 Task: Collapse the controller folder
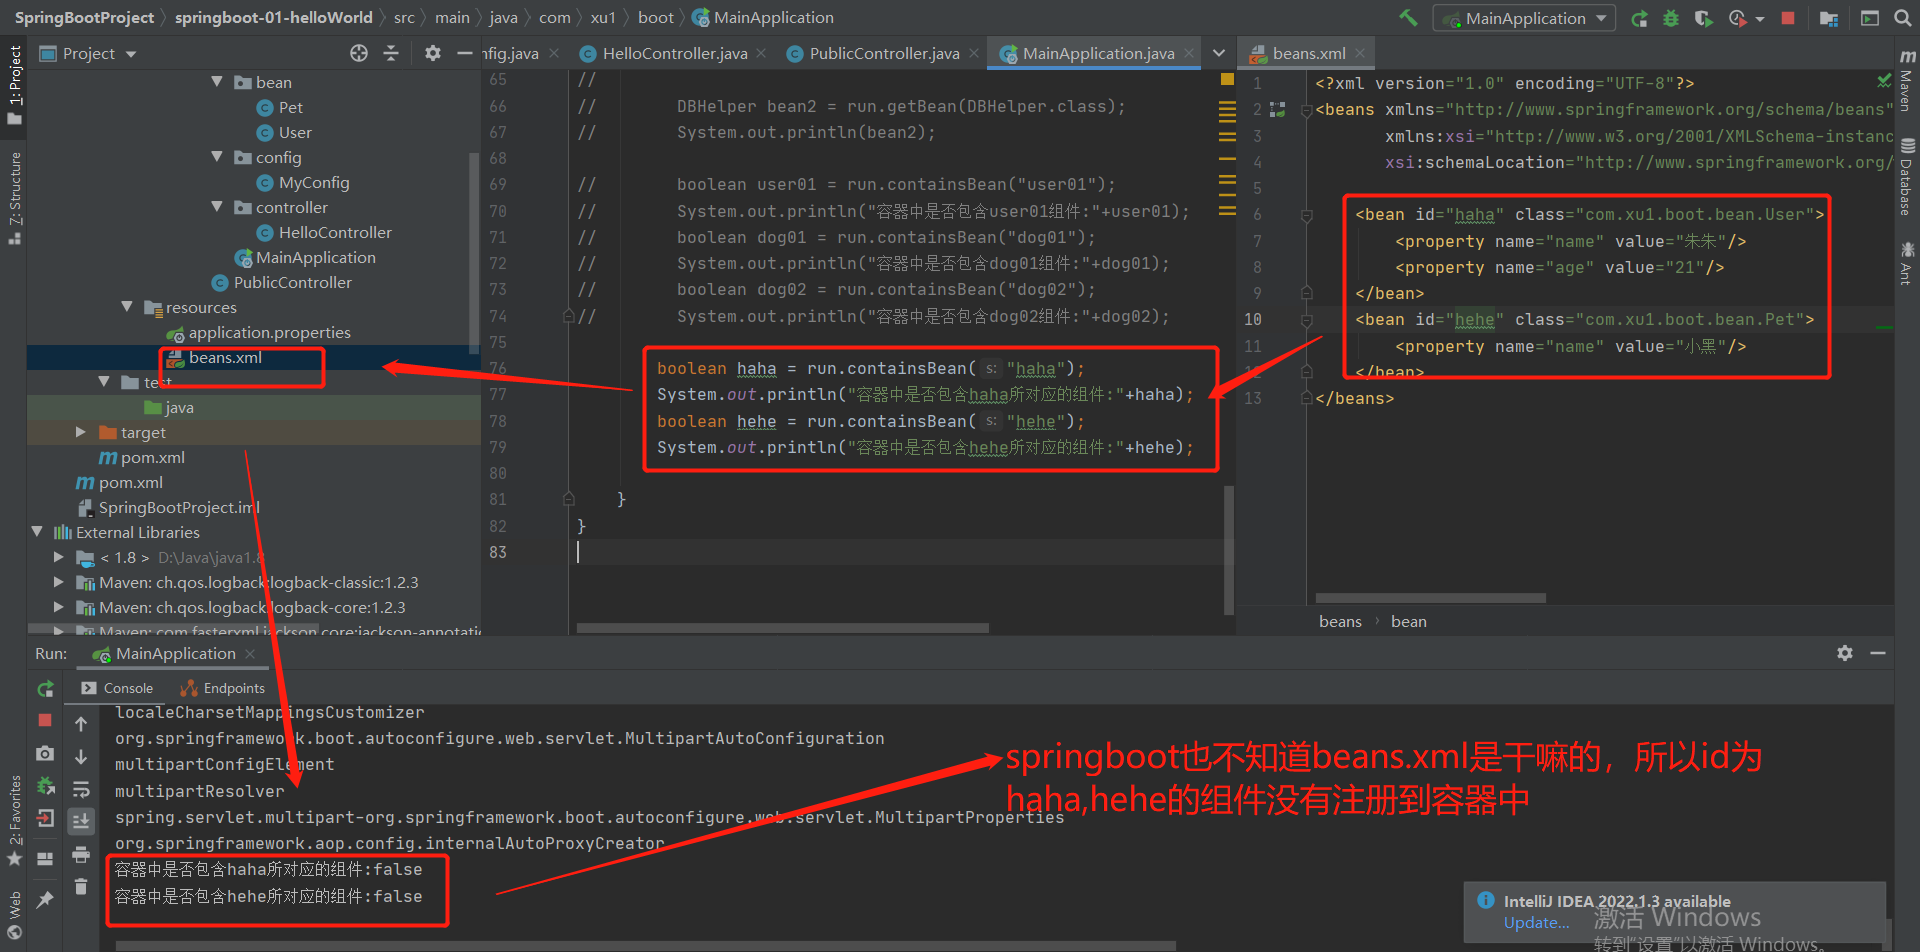pyautogui.click(x=217, y=207)
